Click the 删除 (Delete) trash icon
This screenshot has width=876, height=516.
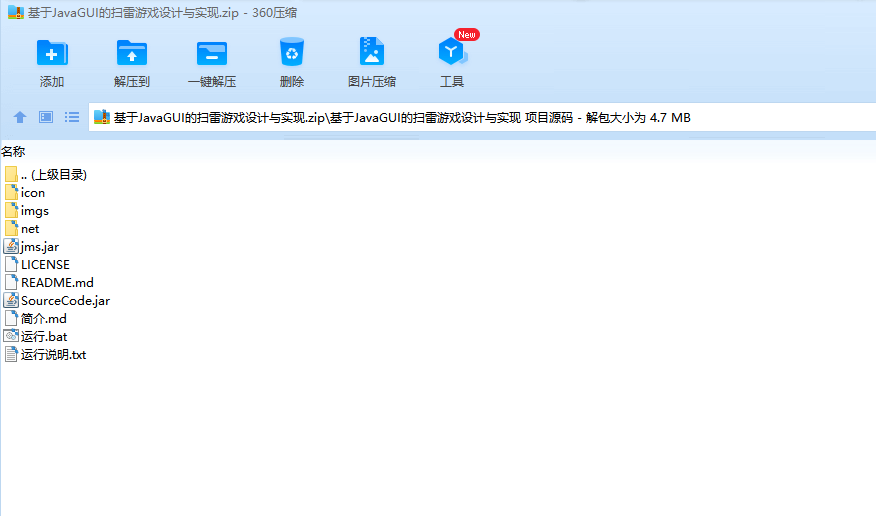pyautogui.click(x=292, y=52)
